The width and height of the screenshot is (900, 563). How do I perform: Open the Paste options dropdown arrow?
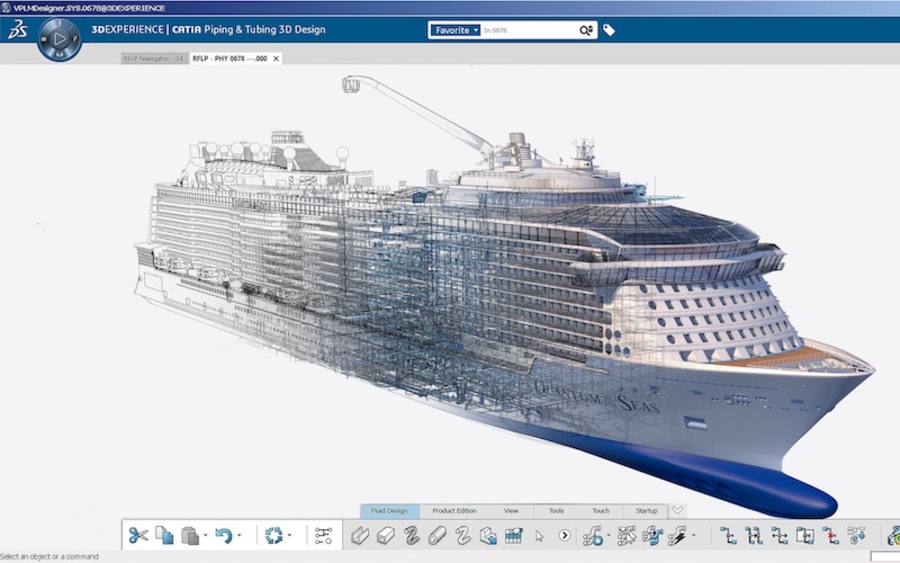[x=205, y=536]
